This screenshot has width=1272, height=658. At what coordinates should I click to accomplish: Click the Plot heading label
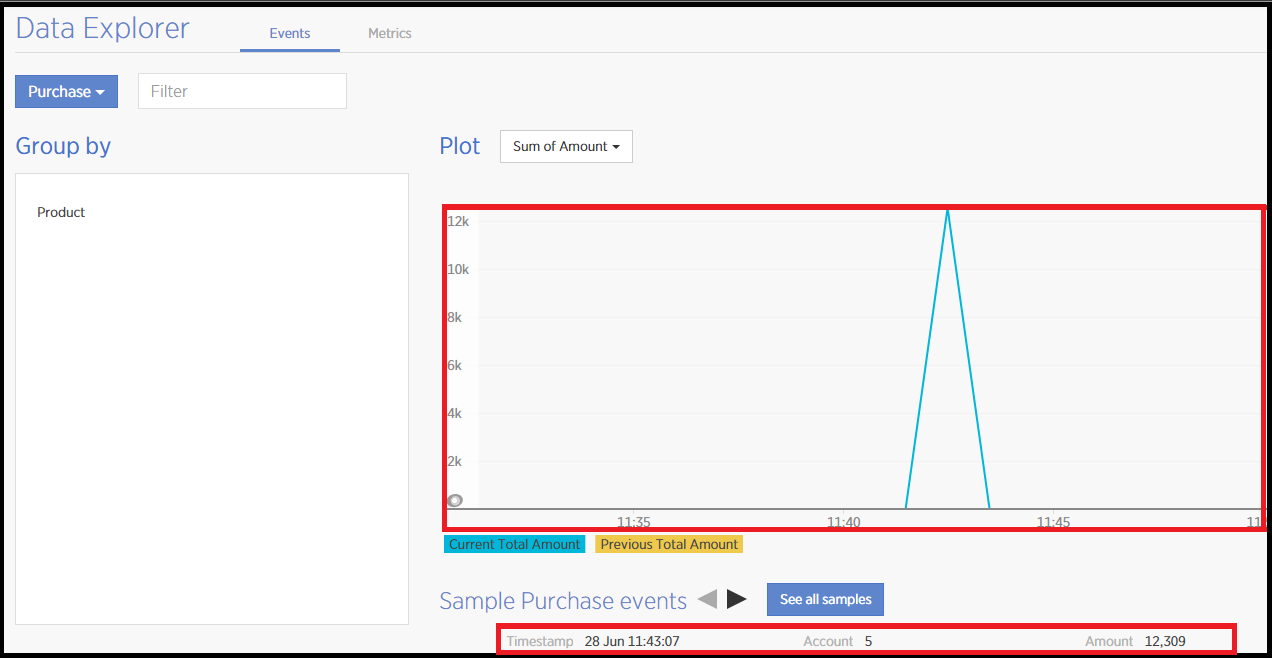(x=459, y=146)
